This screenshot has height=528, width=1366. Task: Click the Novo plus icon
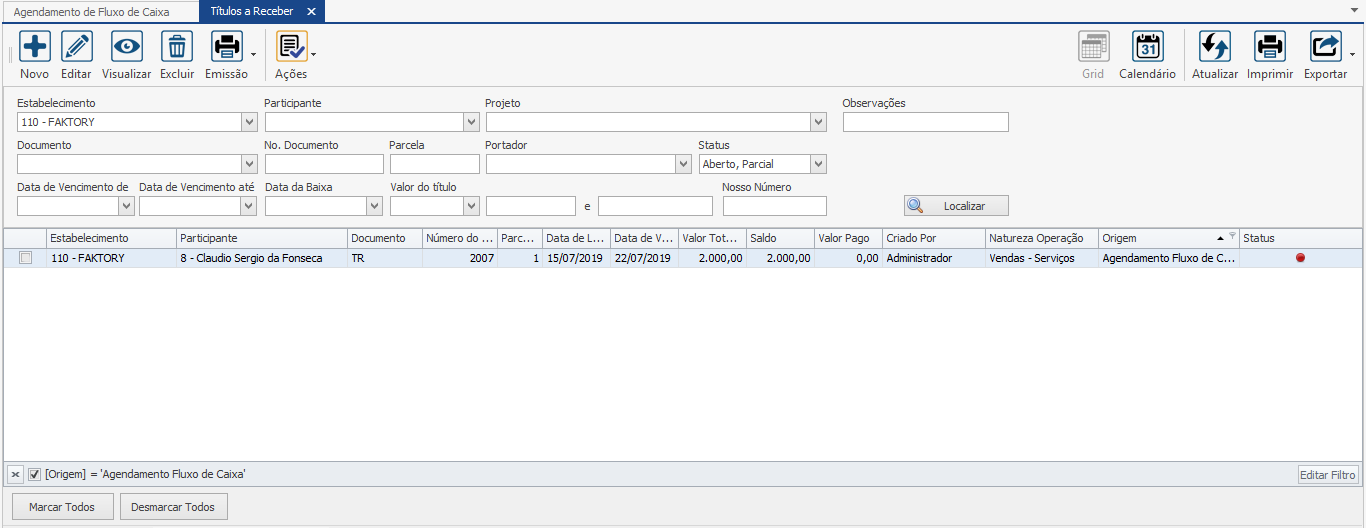click(x=34, y=47)
